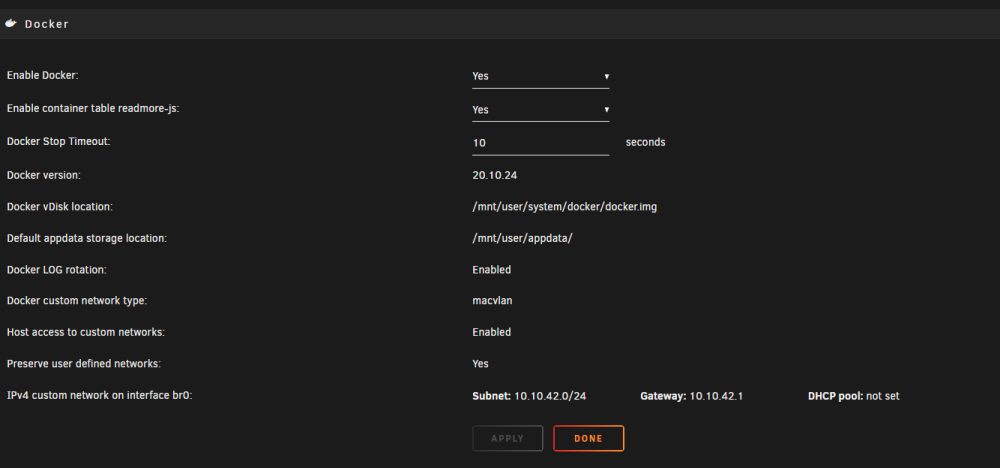Click the Docker whale icon in header
Image resolution: width=1000 pixels, height=468 pixels.
point(10,24)
